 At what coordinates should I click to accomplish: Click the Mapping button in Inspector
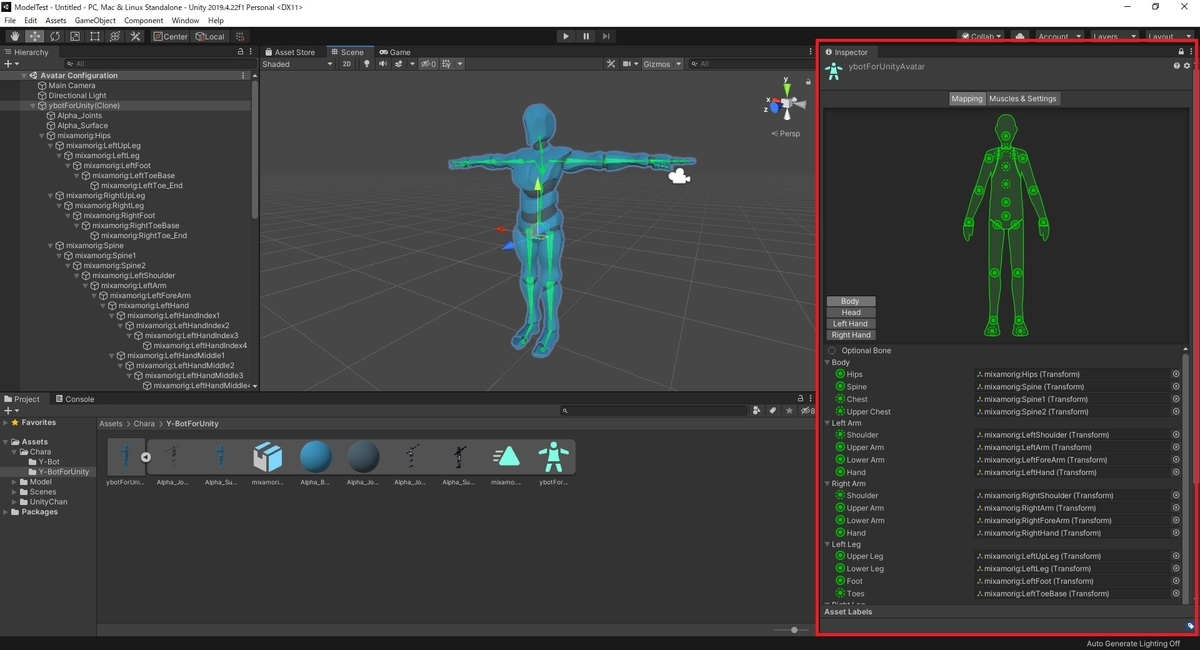[x=967, y=99]
